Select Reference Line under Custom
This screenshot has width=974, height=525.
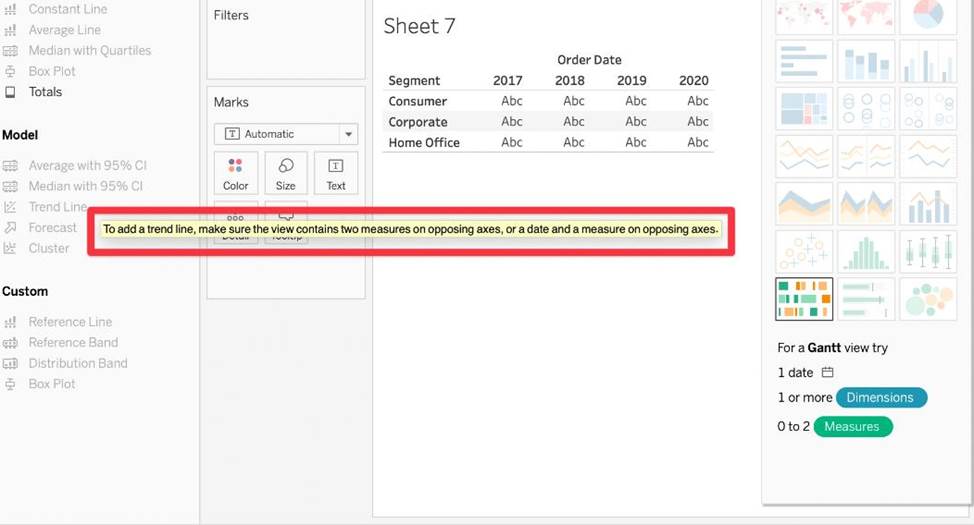70,322
